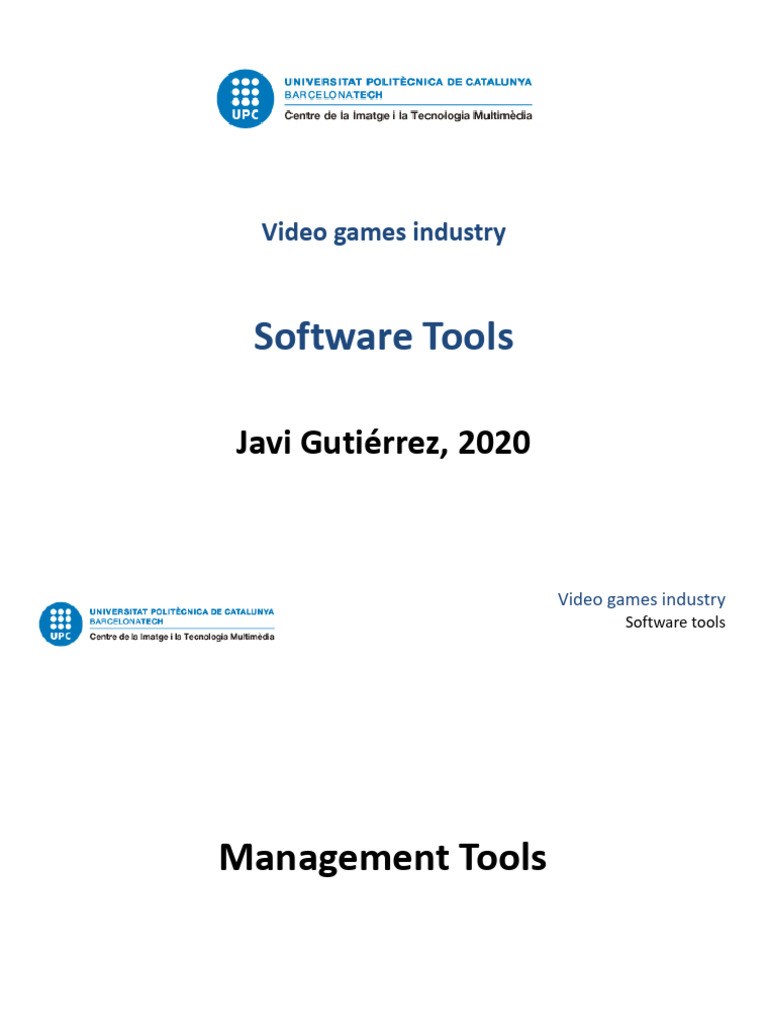Click 'Centre de la Imatge' text on the second slide
768x1024 pixels.
(129, 637)
